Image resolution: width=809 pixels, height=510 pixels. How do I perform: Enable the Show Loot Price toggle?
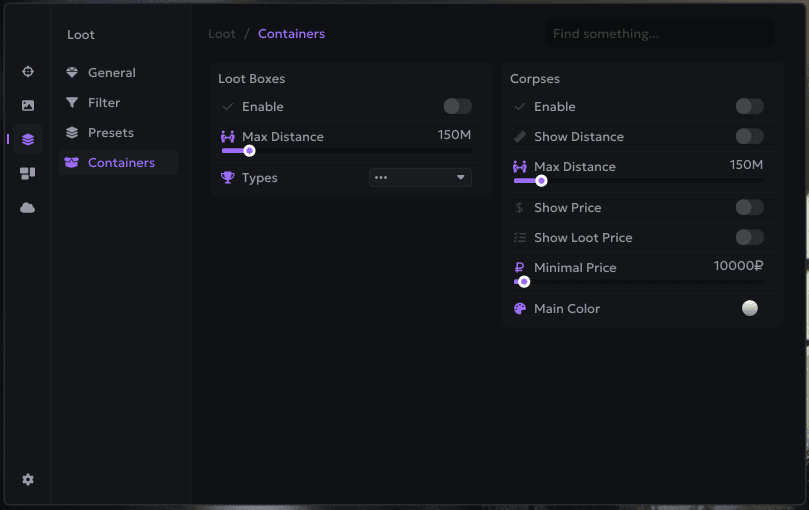click(749, 237)
